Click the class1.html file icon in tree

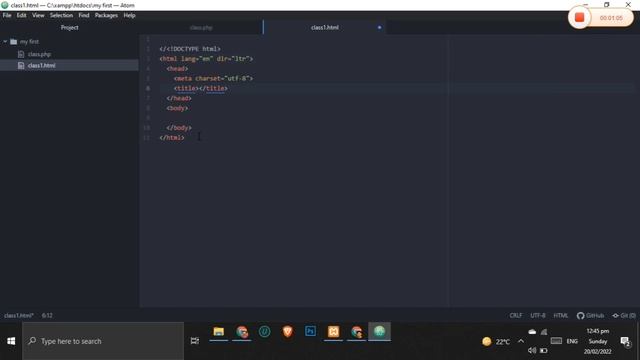(21, 65)
